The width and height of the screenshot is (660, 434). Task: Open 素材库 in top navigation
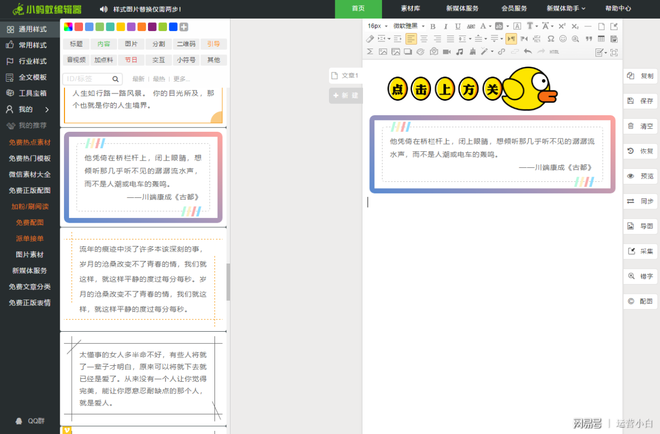point(410,8)
